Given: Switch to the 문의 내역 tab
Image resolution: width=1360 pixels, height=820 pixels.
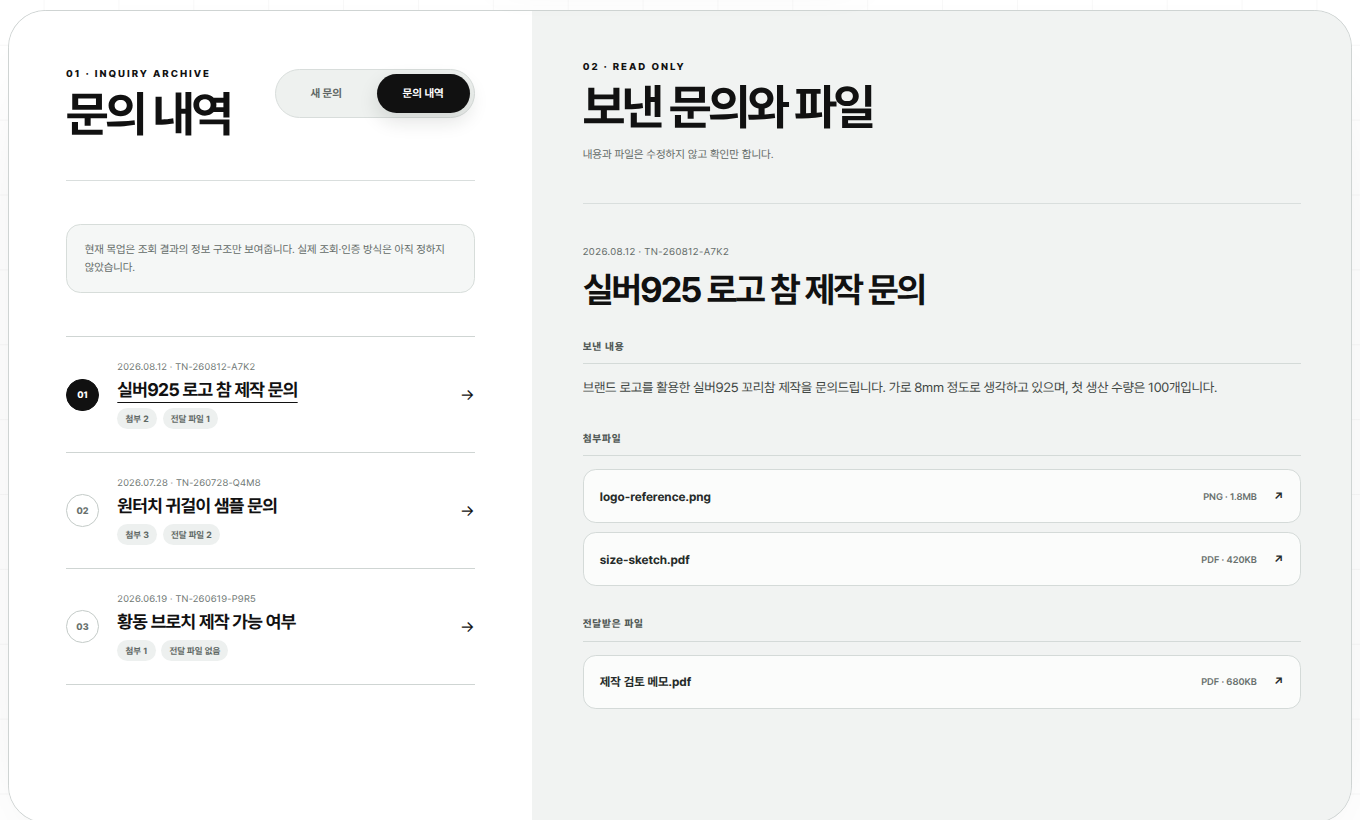Looking at the screenshot, I should pos(423,93).
